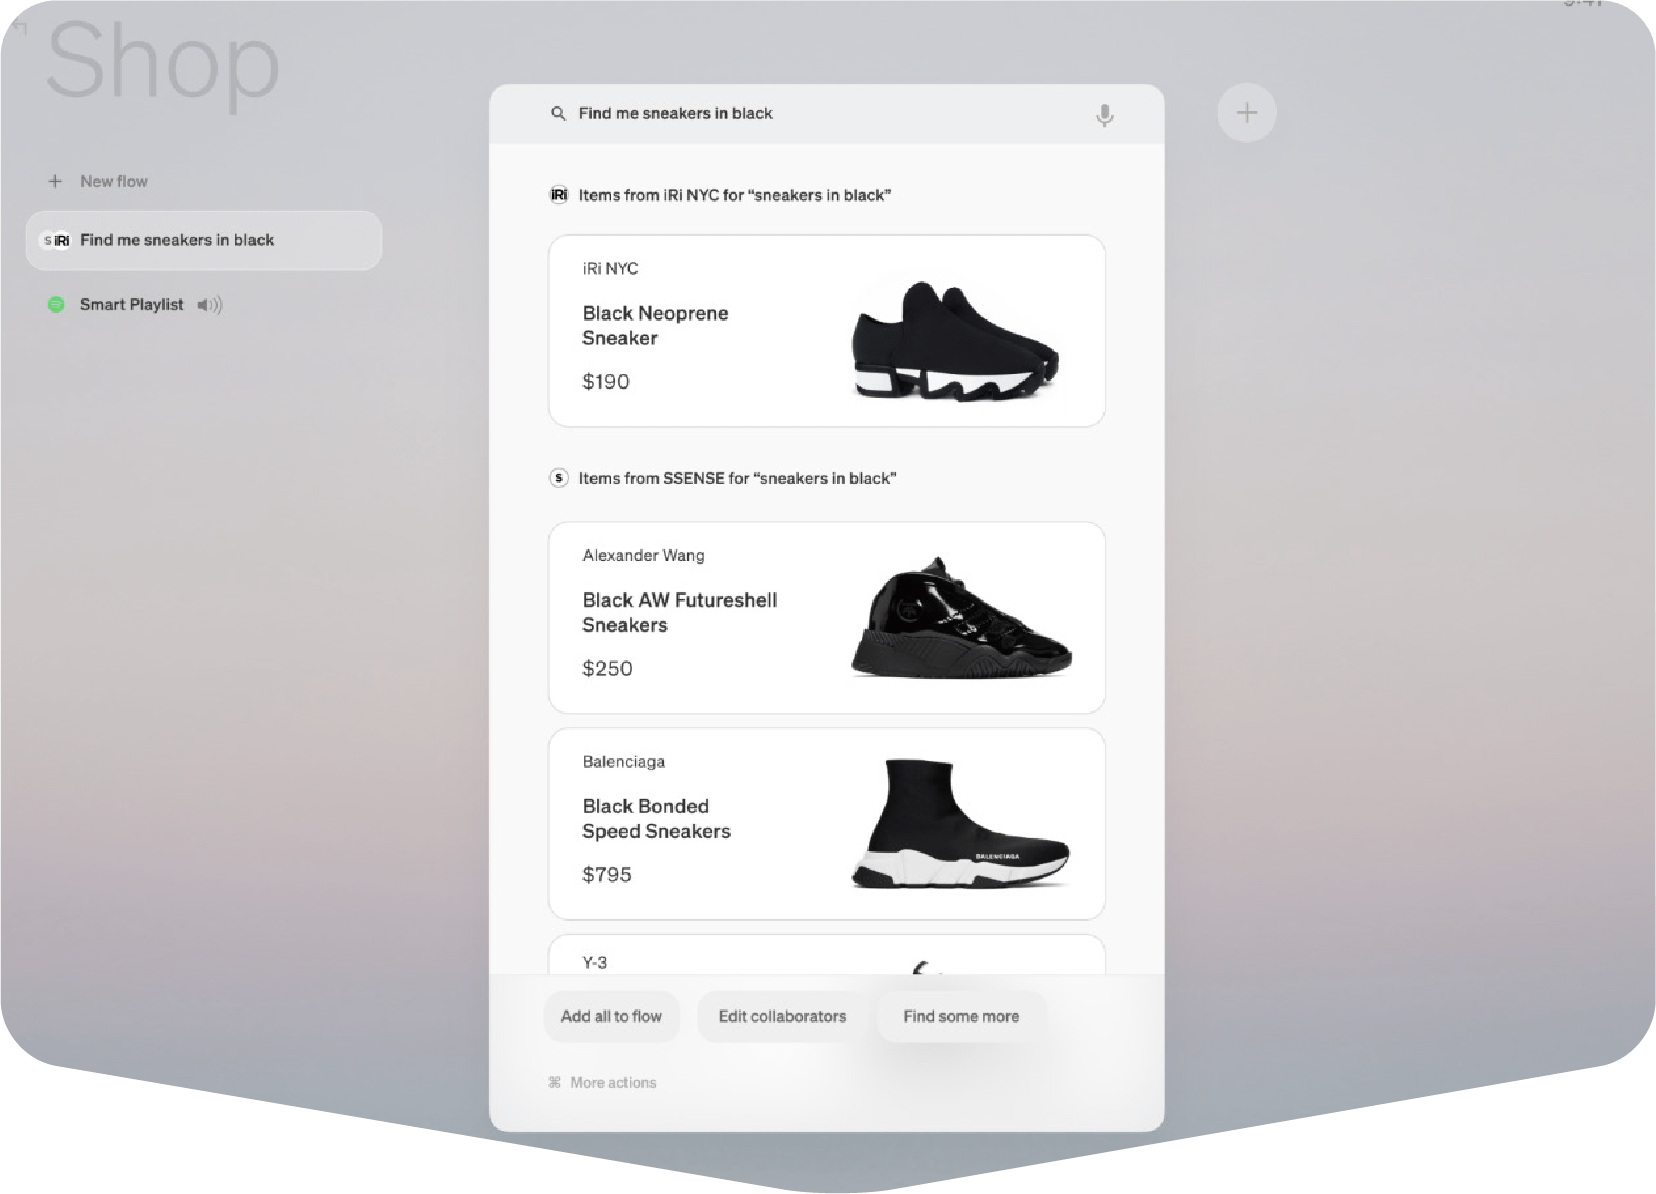Open the Smart Playlist flow
The height and width of the screenshot is (1194, 1656).
pyautogui.click(x=135, y=304)
